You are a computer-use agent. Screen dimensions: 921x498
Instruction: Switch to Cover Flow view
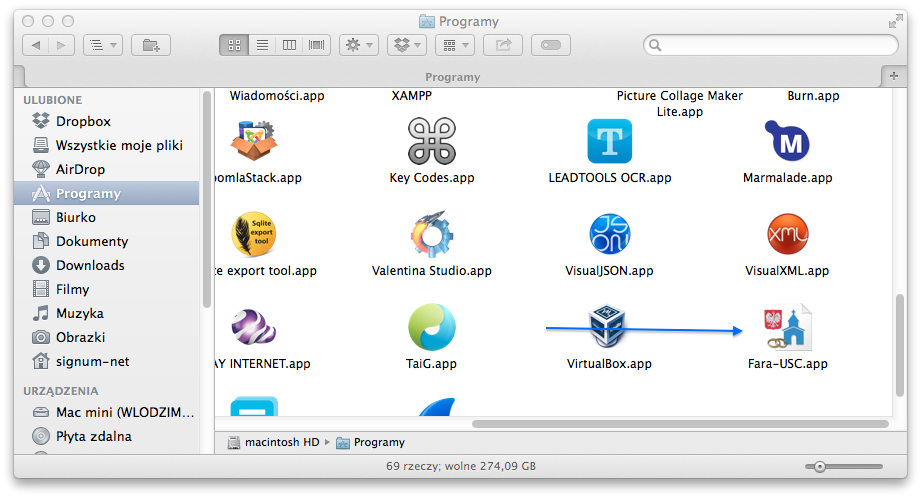pyautogui.click(x=317, y=45)
